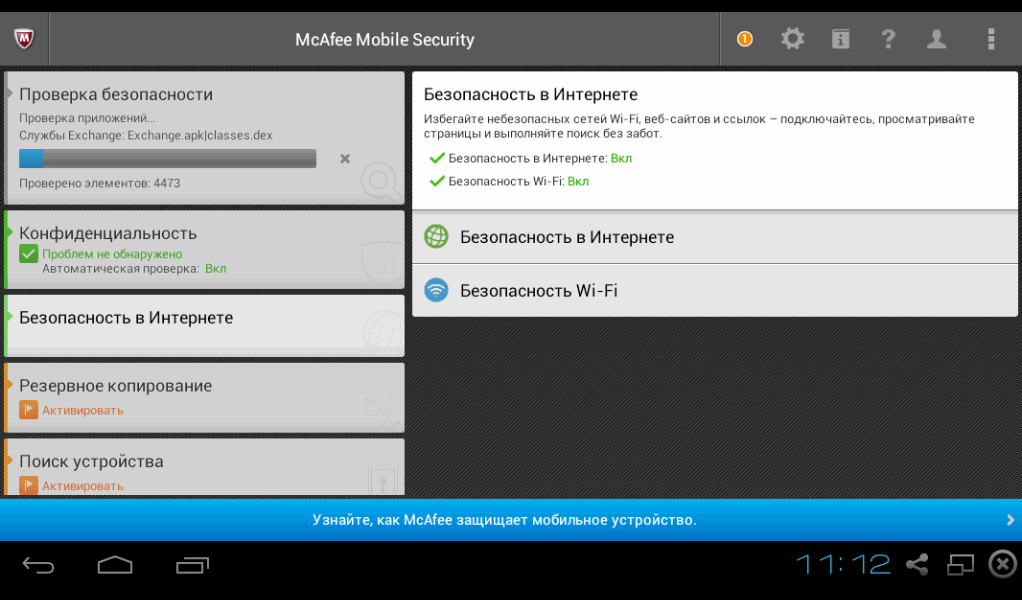Cancel the running scan with the X
The height and width of the screenshot is (600, 1022).
point(344,158)
